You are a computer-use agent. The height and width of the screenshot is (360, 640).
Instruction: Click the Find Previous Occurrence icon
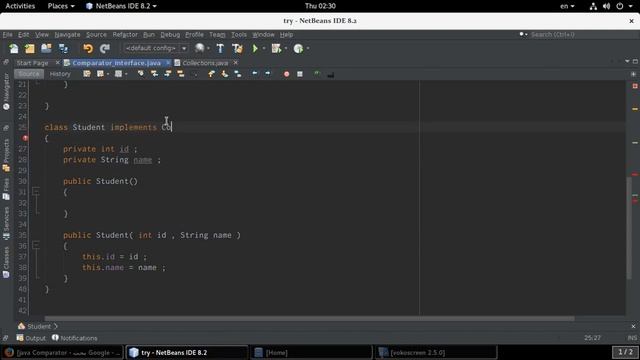point(154,74)
